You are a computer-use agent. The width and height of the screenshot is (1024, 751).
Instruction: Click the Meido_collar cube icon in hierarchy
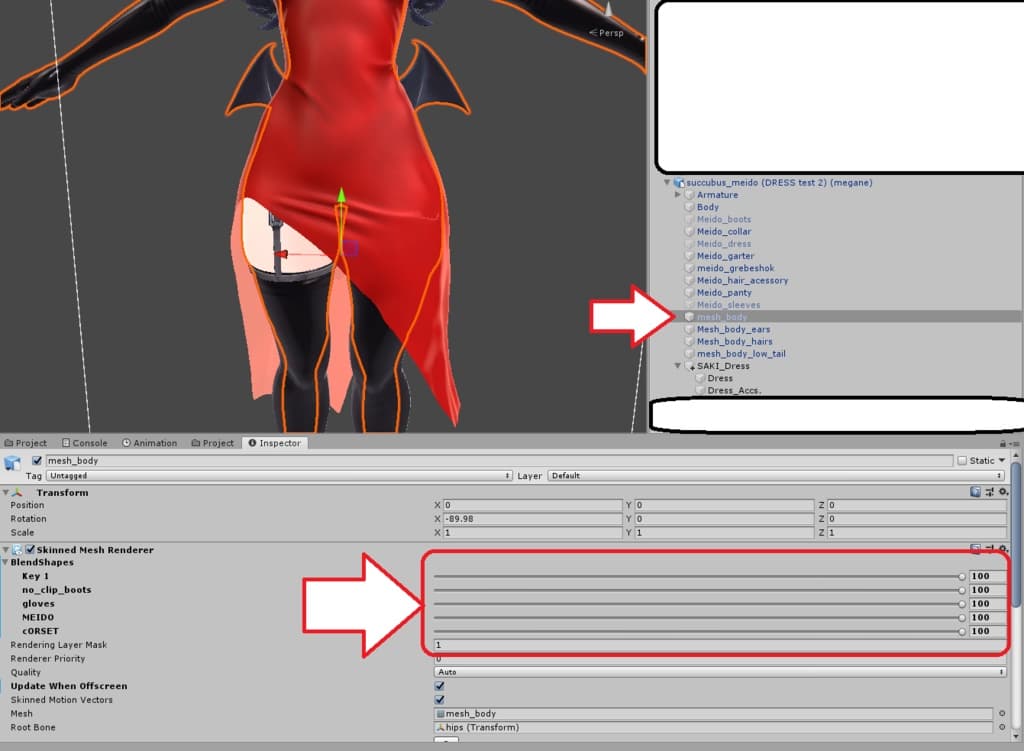click(689, 232)
